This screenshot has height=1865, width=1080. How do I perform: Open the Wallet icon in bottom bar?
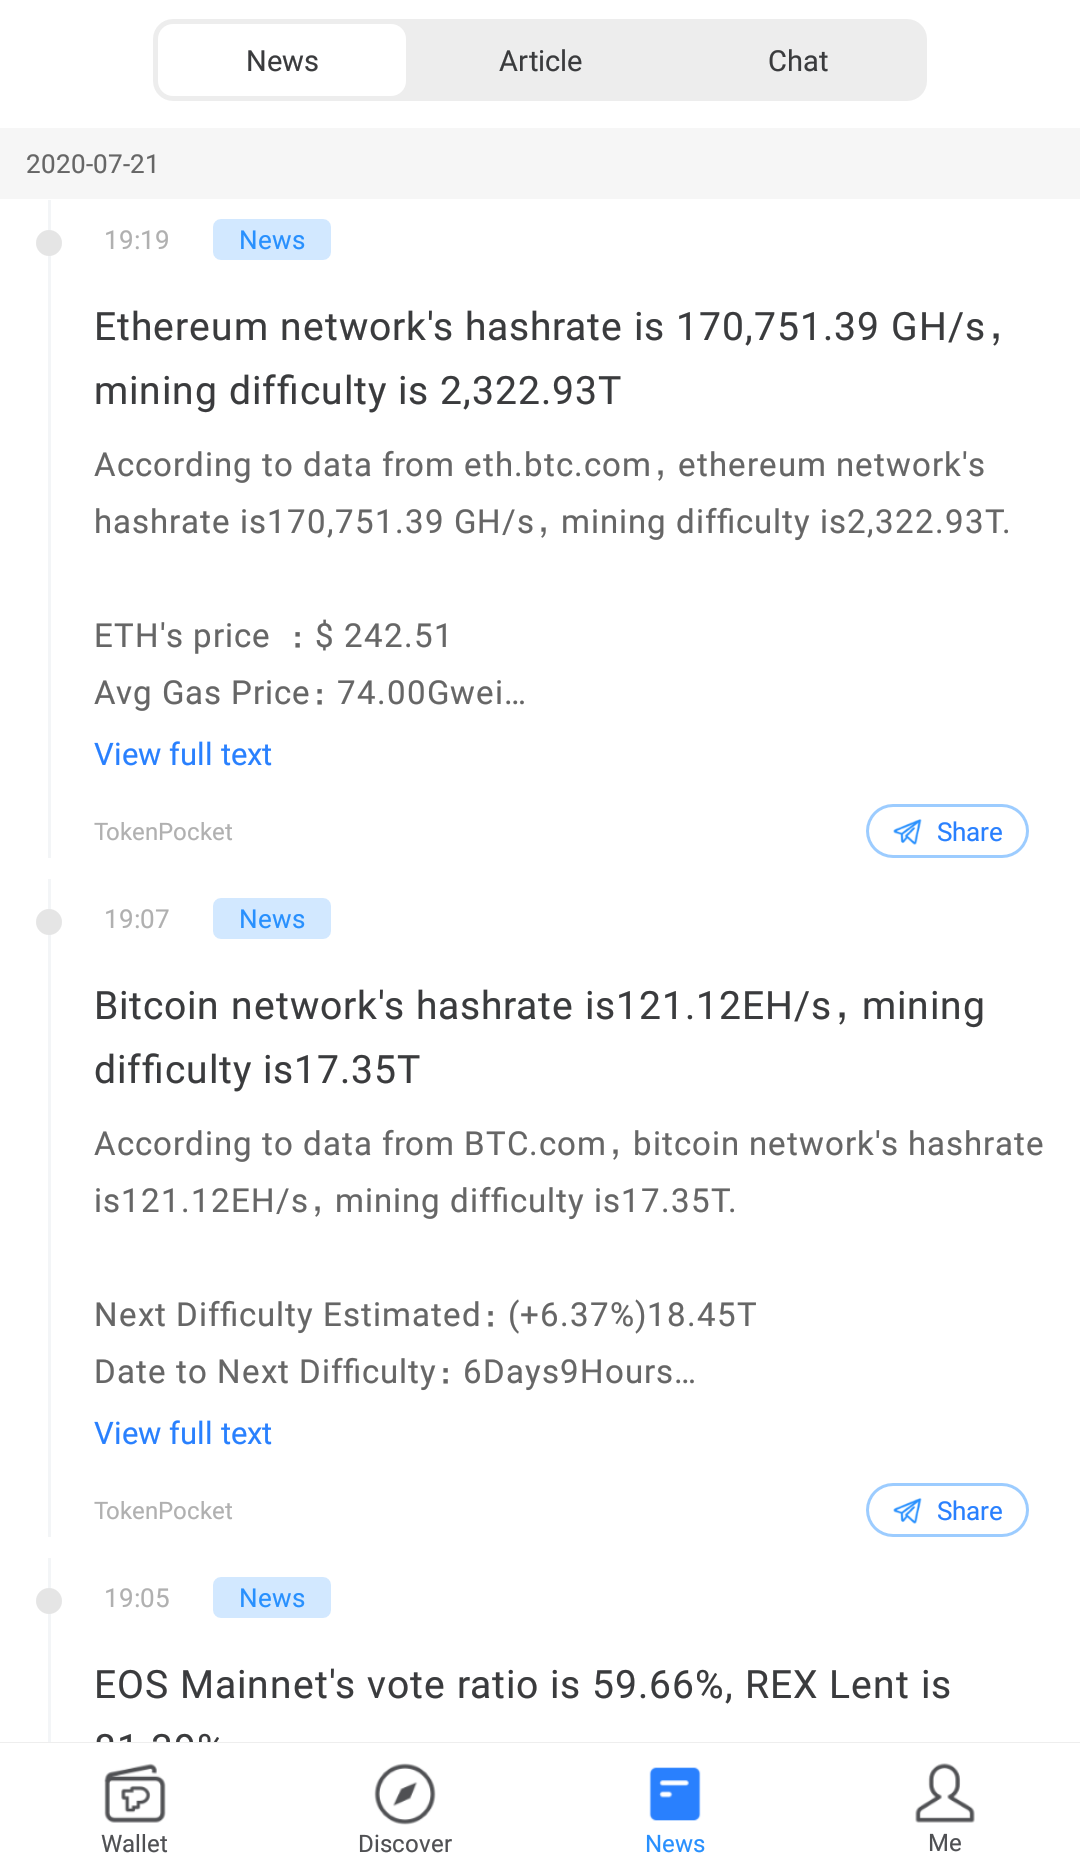click(135, 1795)
